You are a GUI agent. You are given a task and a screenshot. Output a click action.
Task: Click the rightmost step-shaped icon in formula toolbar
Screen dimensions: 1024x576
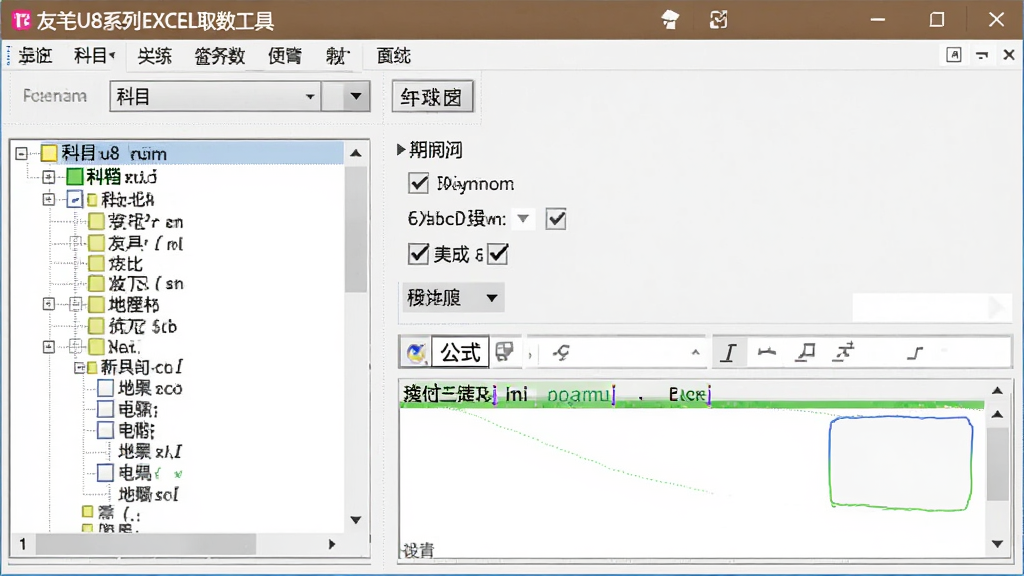[915, 353]
